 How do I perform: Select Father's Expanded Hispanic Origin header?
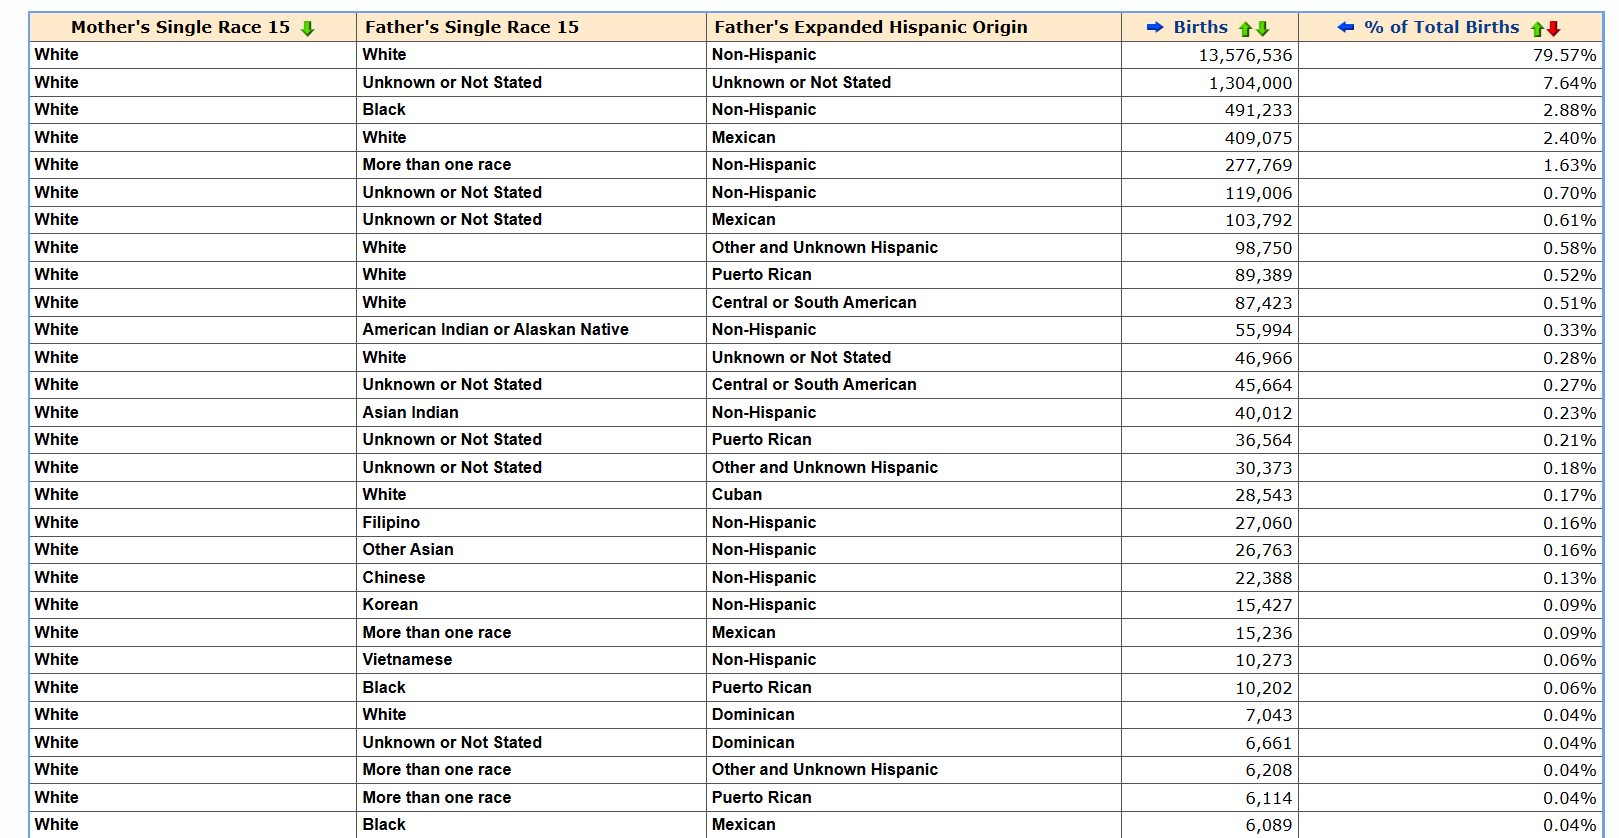[x=871, y=27]
